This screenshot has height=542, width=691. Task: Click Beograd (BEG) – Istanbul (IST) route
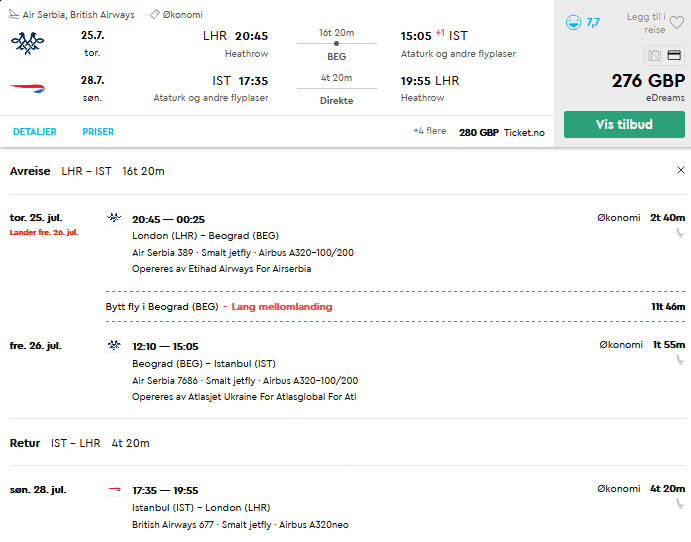point(204,364)
